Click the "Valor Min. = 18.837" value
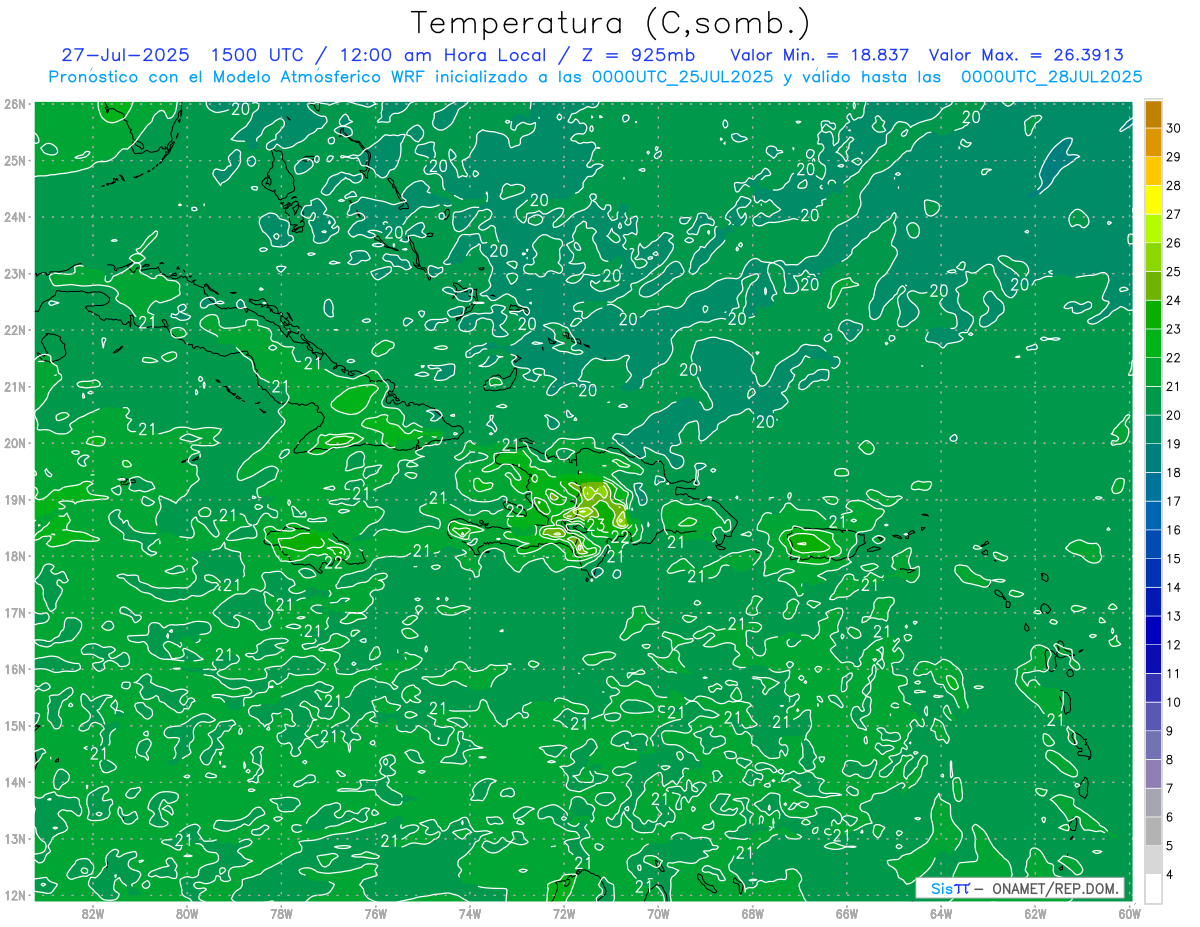 (x=819, y=55)
